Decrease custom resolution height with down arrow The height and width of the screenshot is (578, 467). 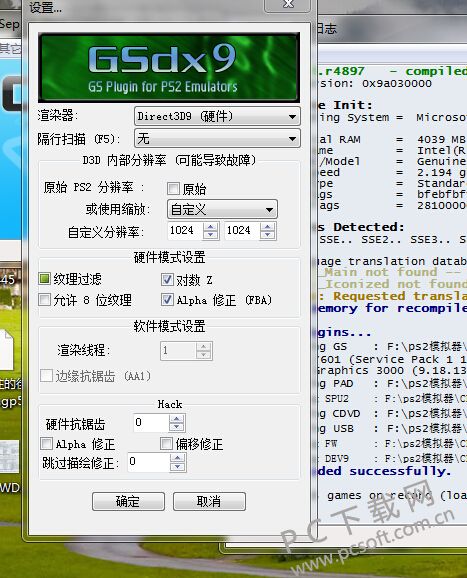click(x=268, y=235)
